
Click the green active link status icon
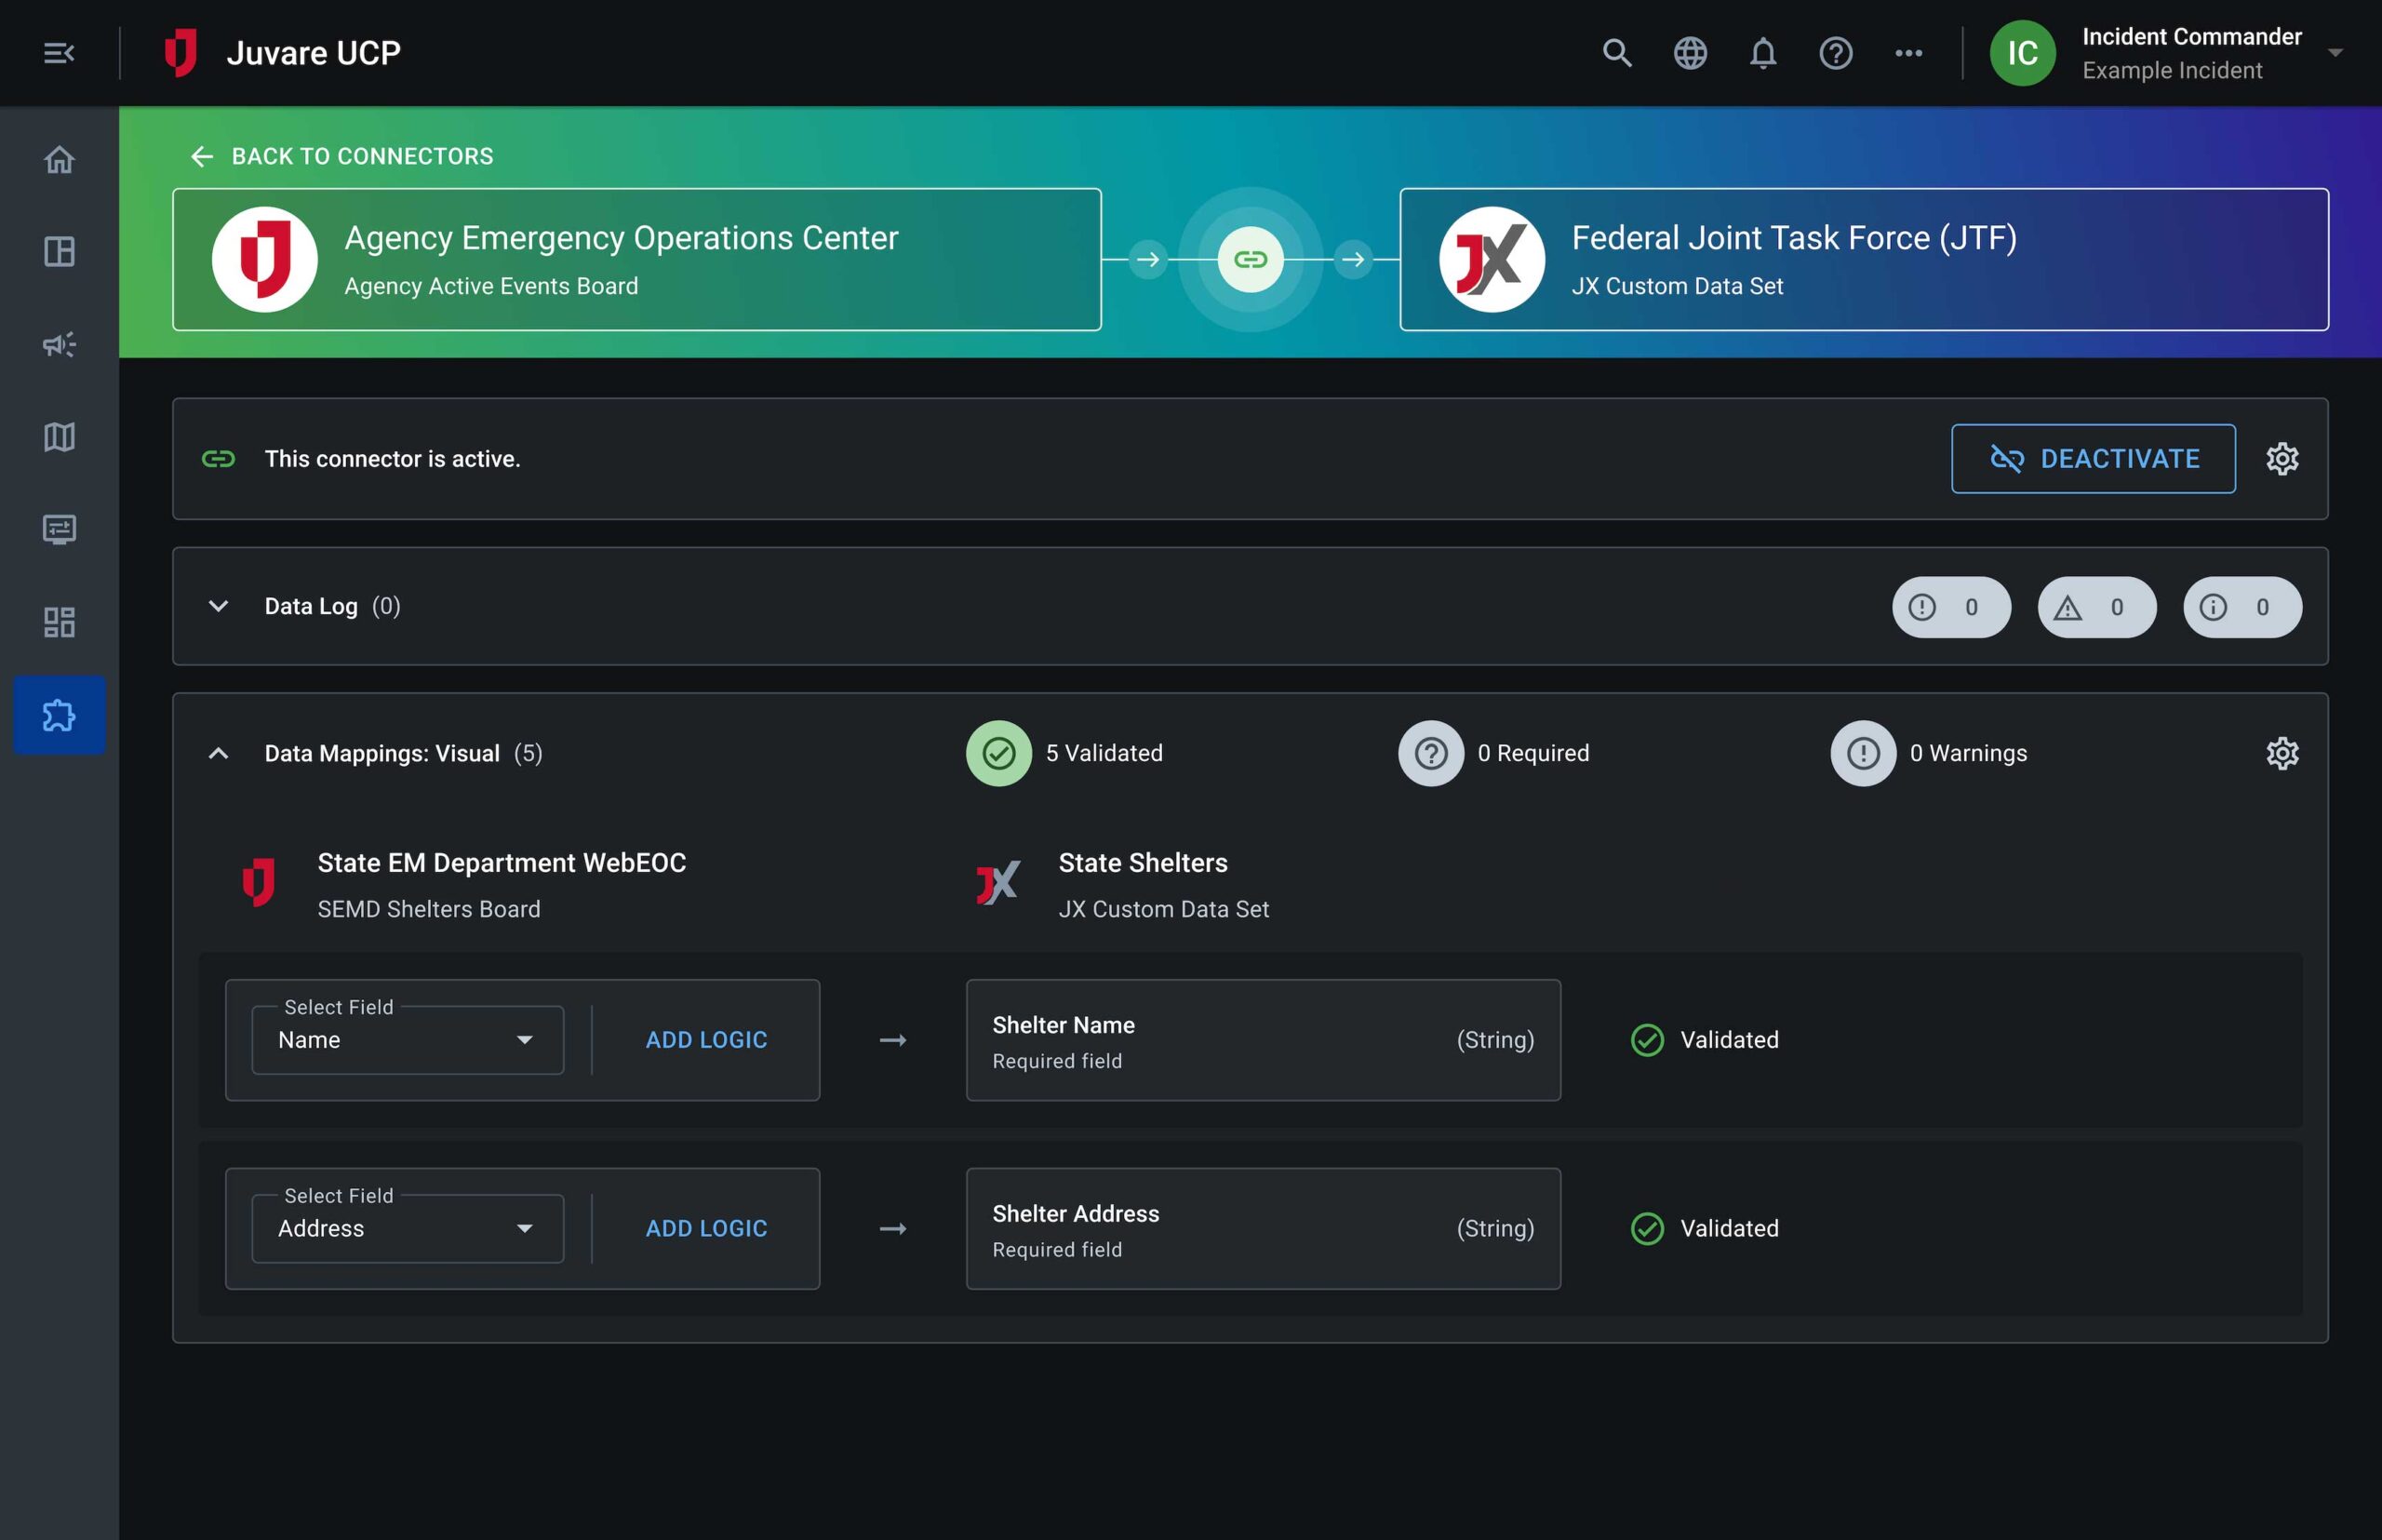(218, 459)
